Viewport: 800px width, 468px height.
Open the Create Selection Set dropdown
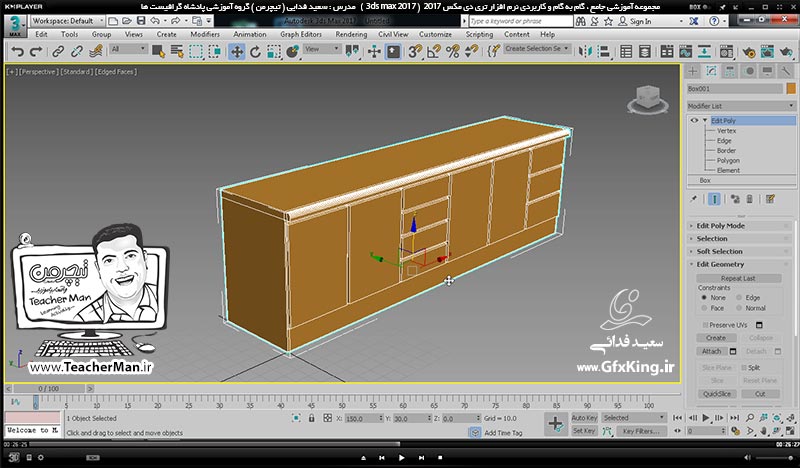537,48
